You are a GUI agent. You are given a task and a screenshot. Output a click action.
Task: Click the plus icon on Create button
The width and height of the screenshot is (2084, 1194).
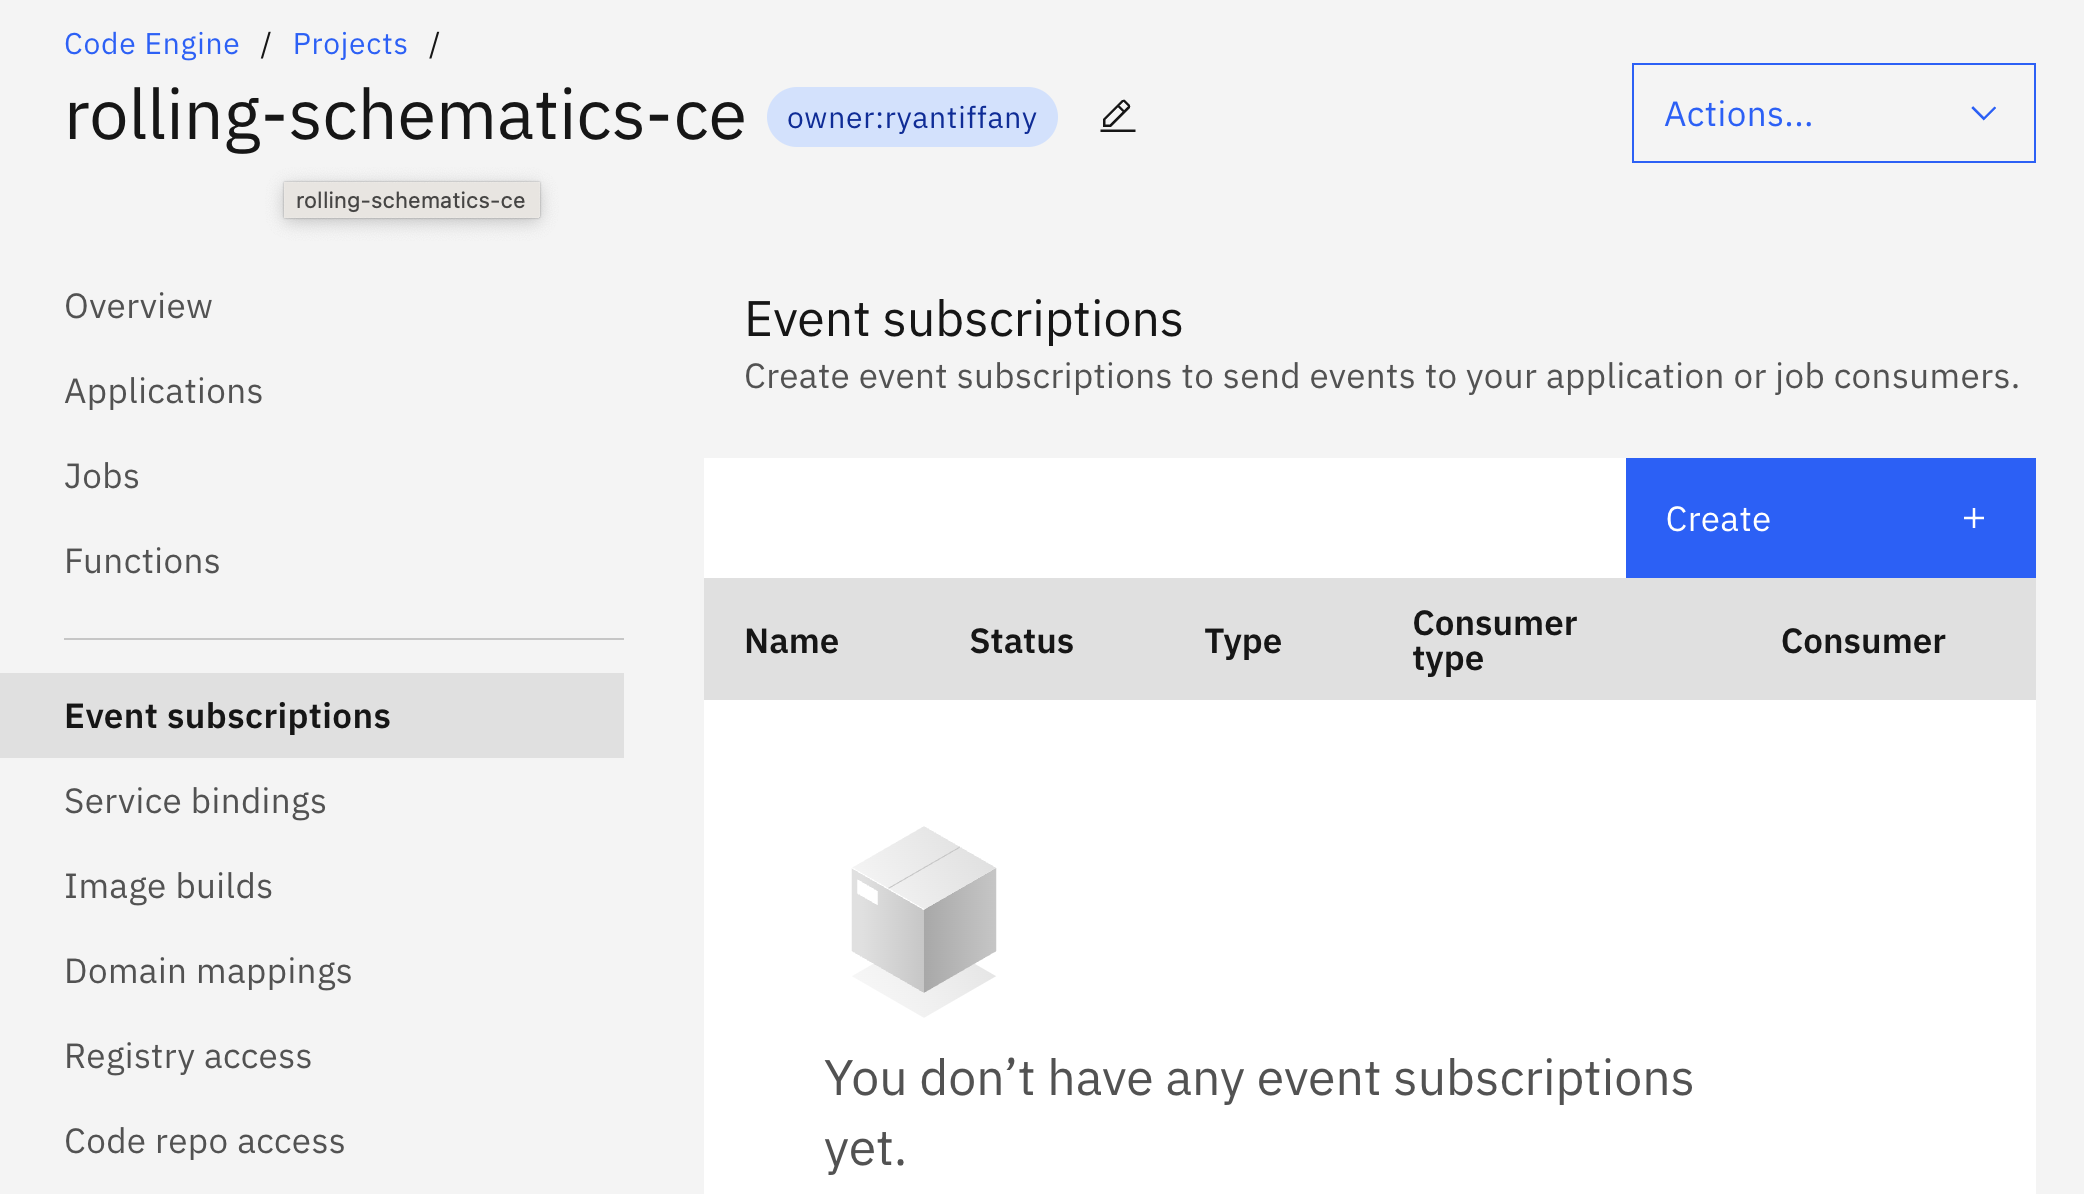(x=1973, y=518)
